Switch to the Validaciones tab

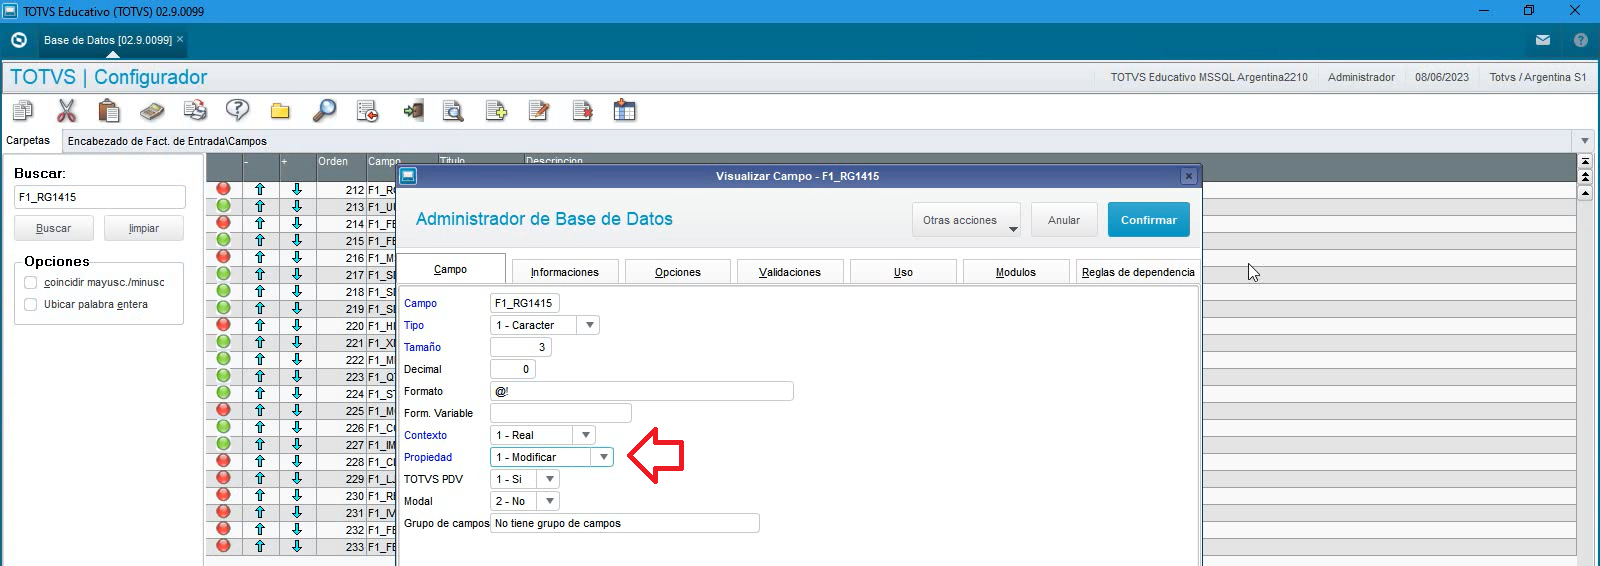[790, 272]
